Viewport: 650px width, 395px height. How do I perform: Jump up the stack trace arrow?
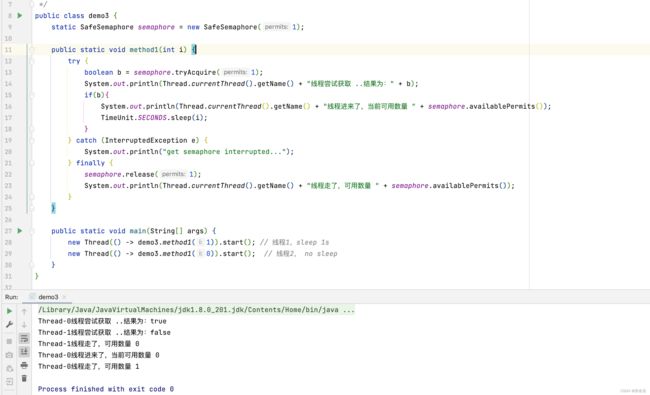(x=24, y=311)
